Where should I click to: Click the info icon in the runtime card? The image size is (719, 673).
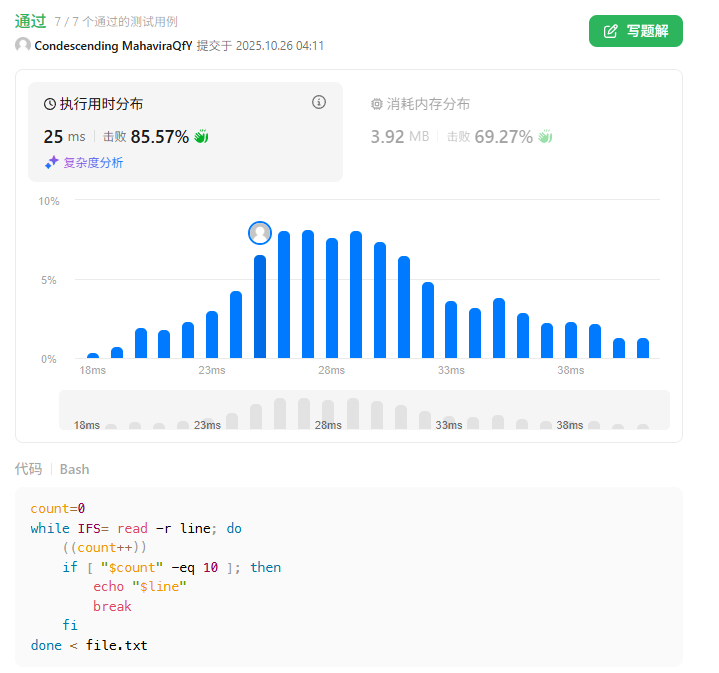319,102
